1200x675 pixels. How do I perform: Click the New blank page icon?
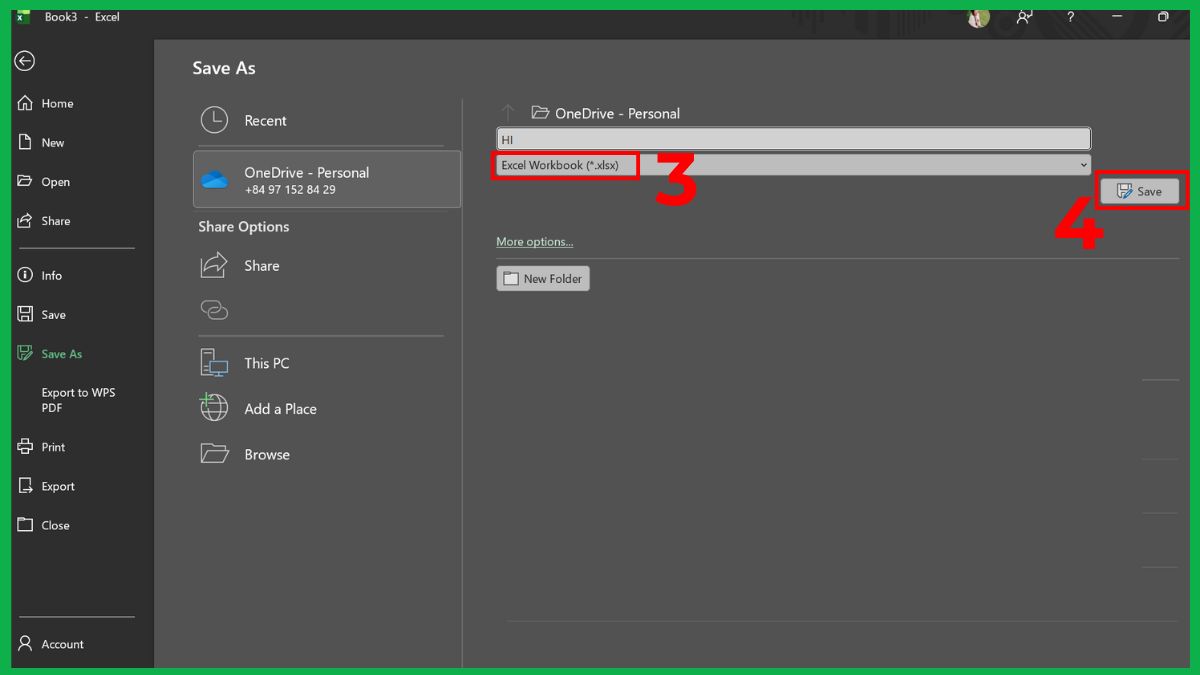26,142
